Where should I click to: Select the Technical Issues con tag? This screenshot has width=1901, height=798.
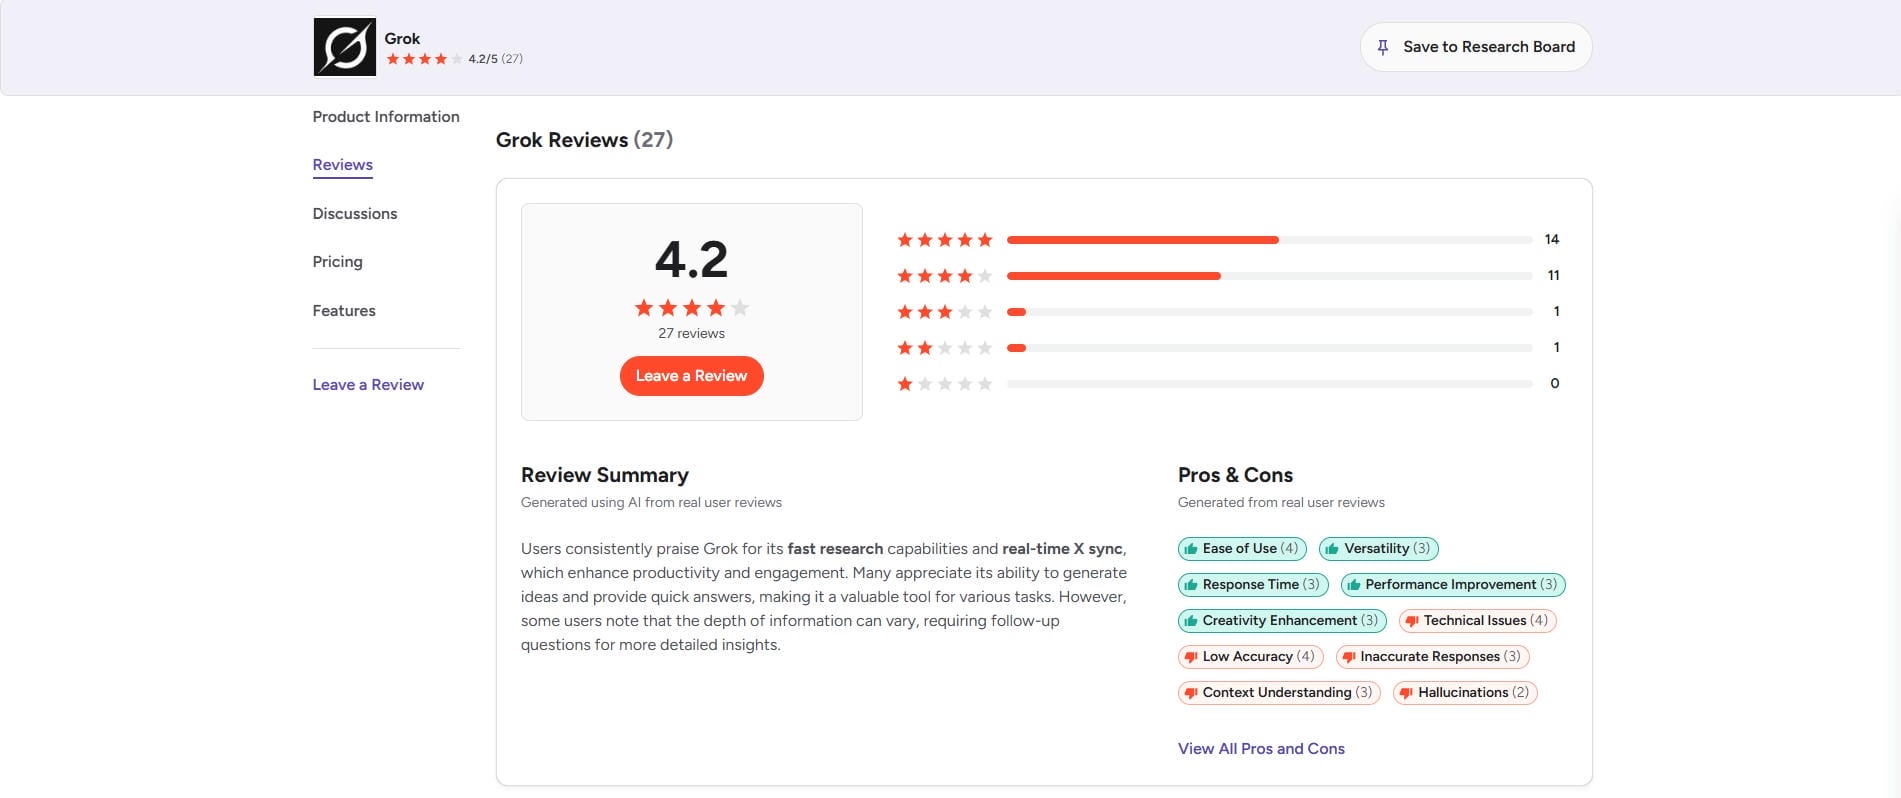(x=1478, y=621)
